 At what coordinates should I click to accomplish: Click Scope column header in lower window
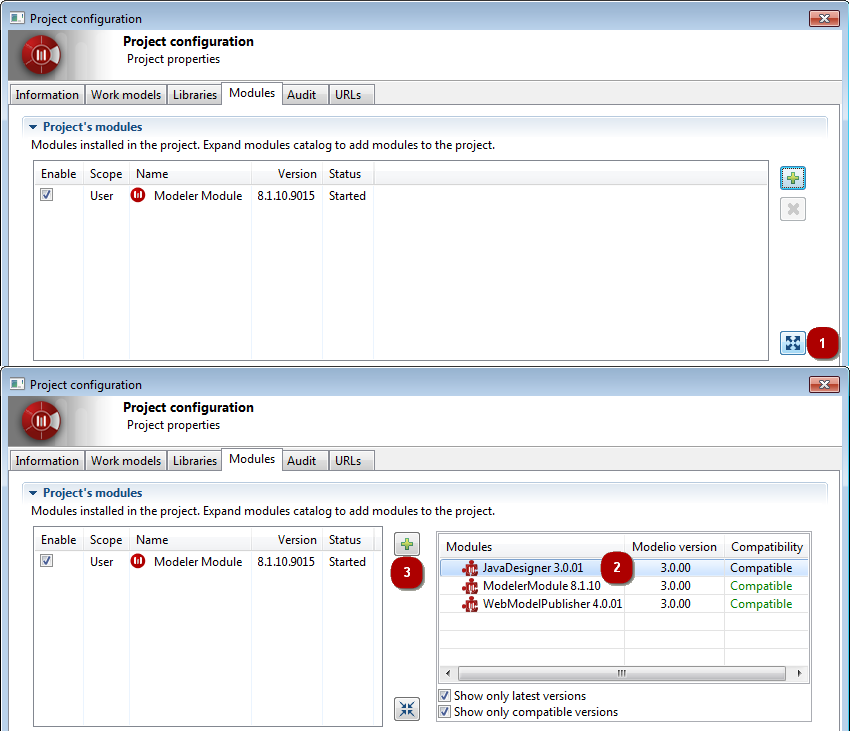click(x=106, y=541)
